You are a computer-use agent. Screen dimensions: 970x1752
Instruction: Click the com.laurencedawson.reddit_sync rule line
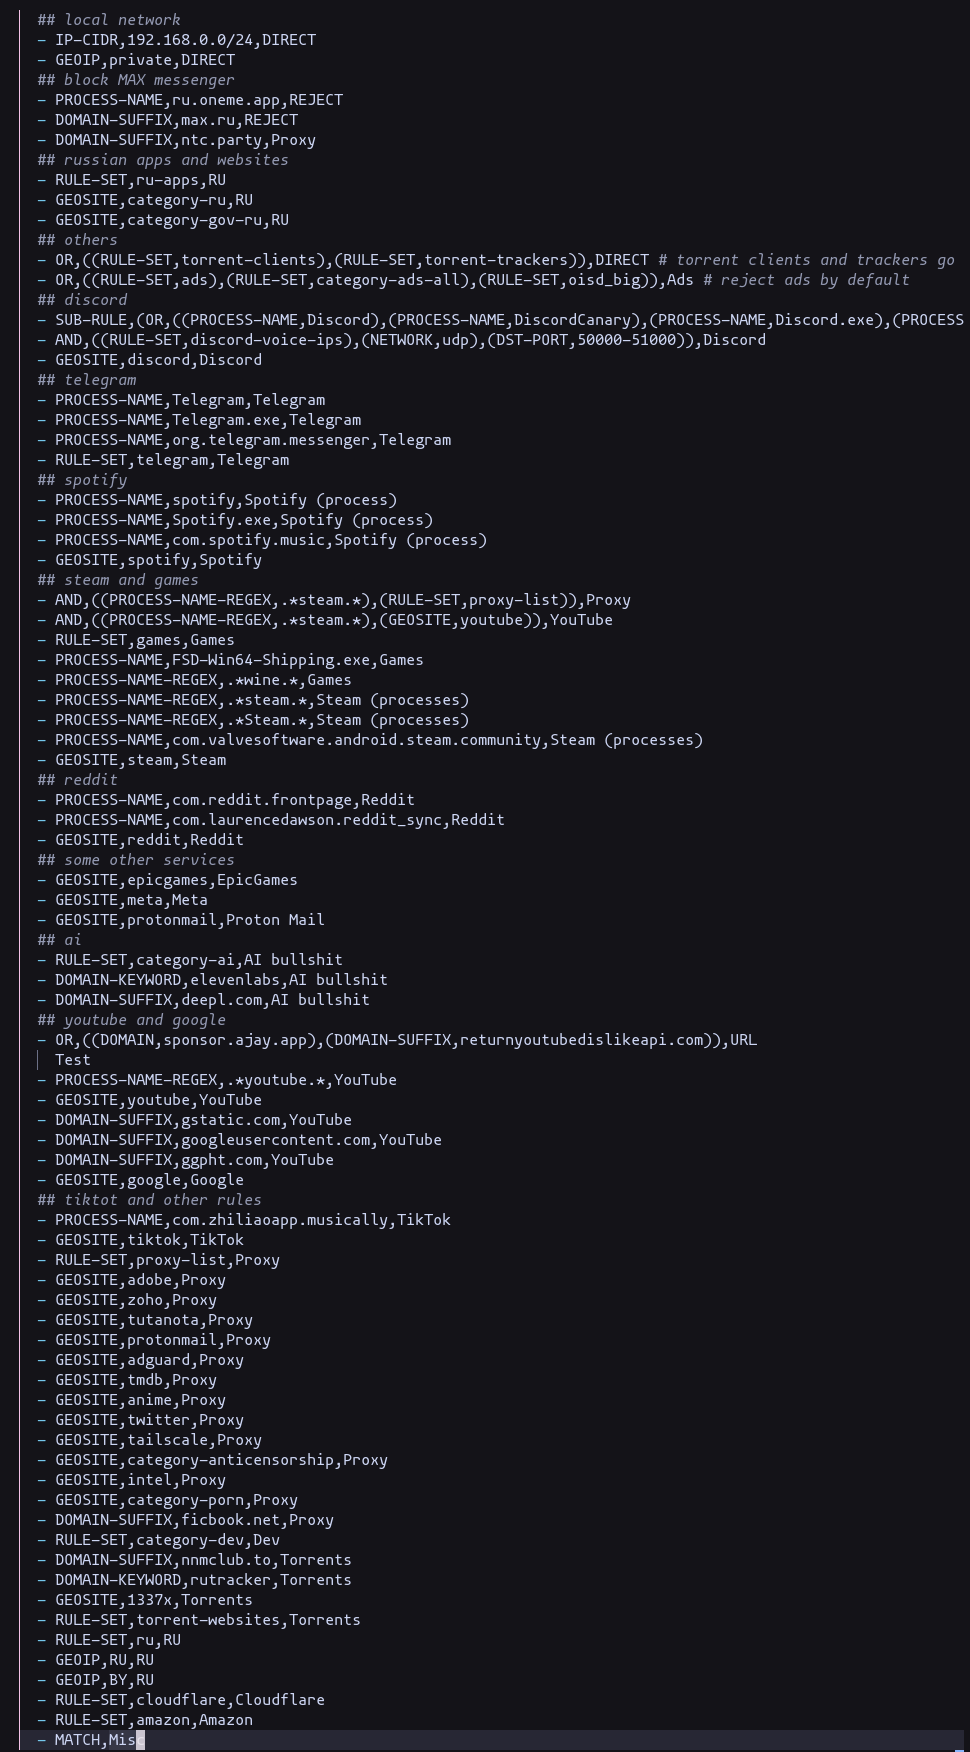click(x=279, y=820)
